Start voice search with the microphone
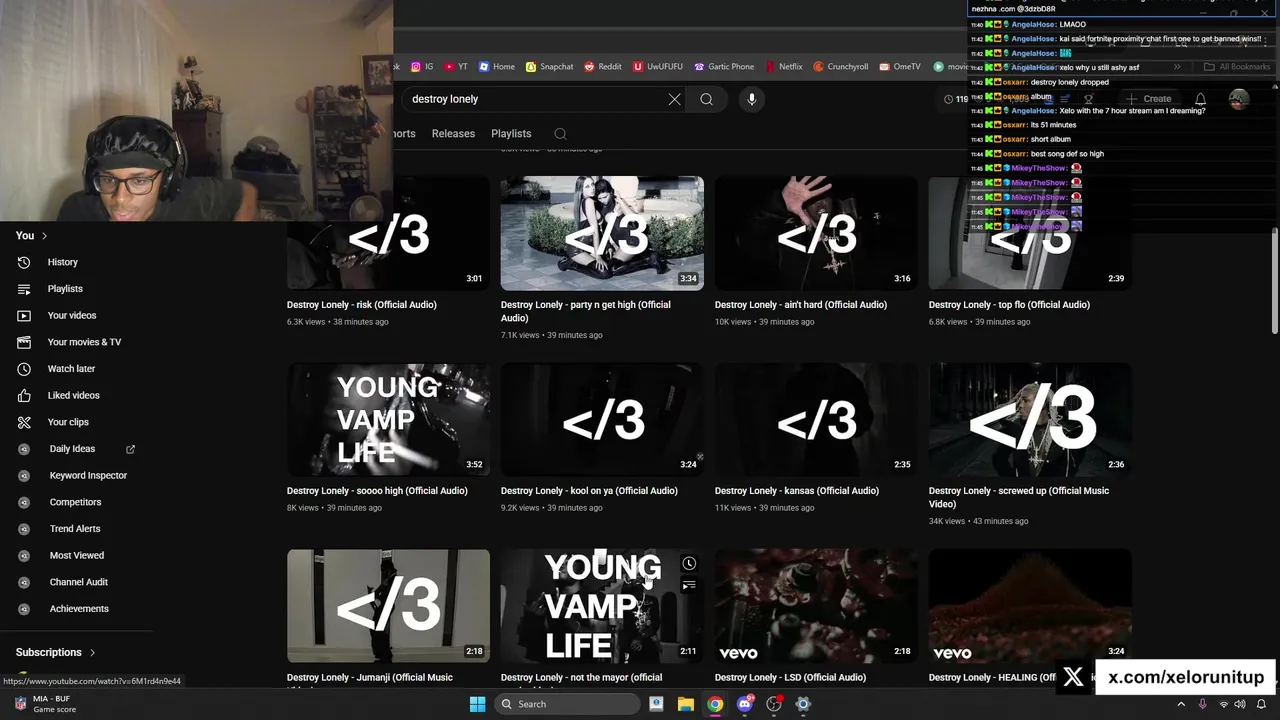This screenshot has width=1280, height=720. point(752,99)
